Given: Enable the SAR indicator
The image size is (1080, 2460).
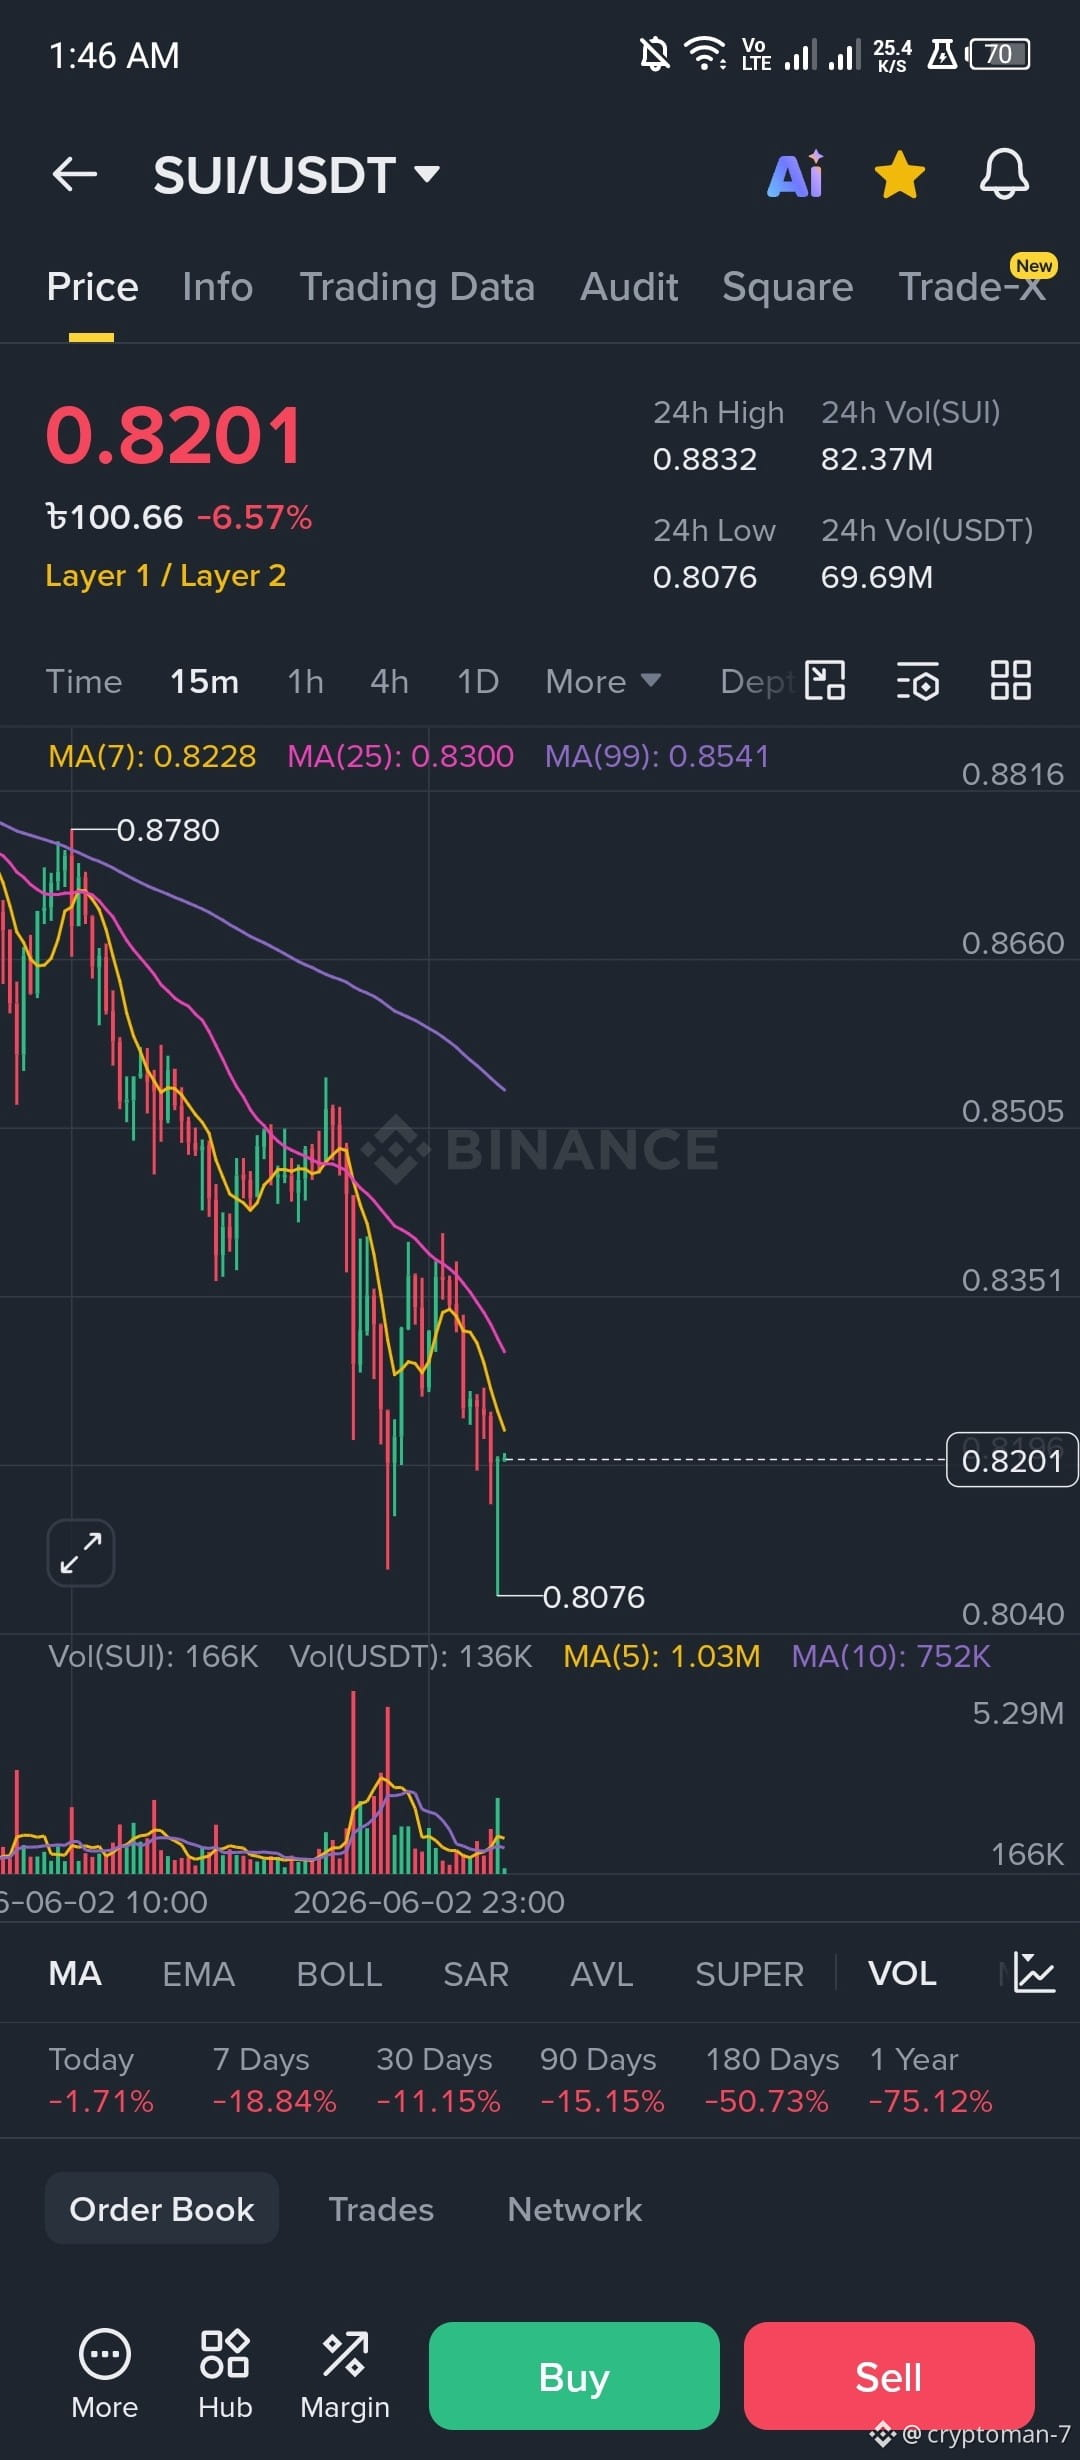Looking at the screenshot, I should point(476,1974).
